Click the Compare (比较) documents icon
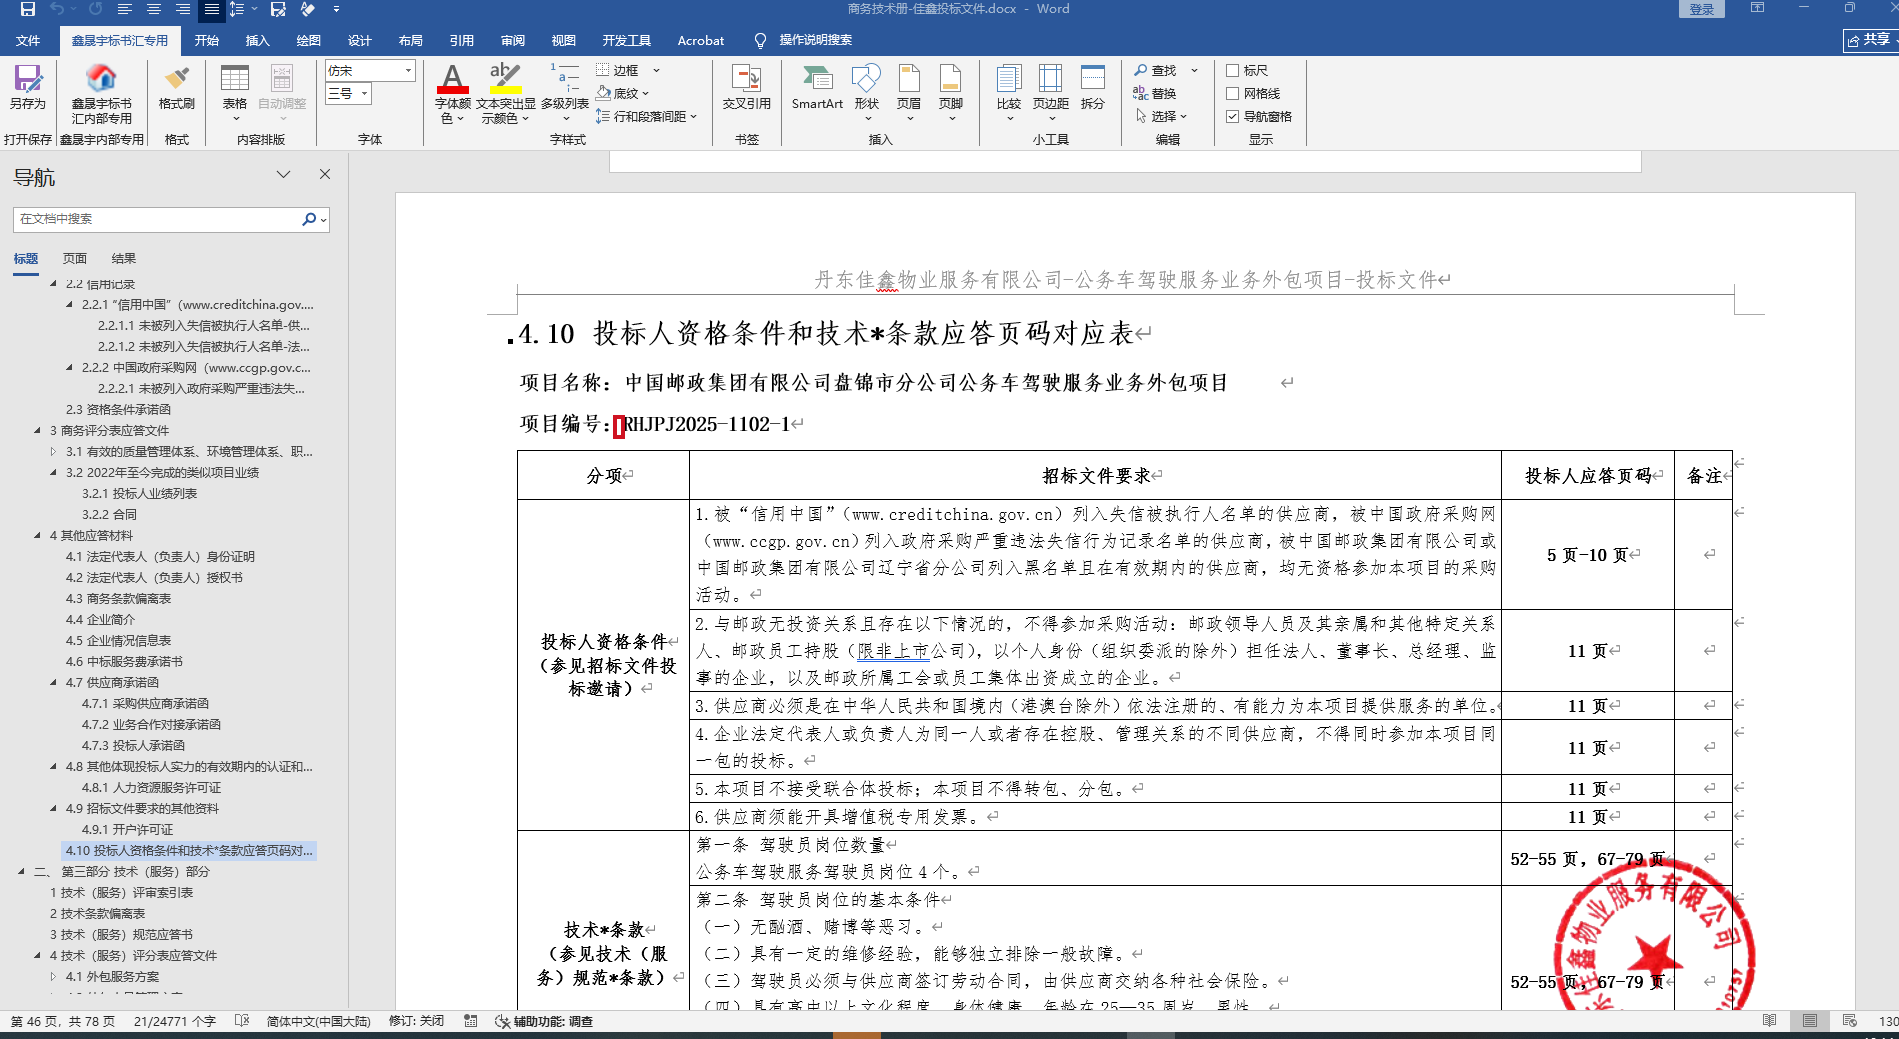Screen dimensions: 1899x1039 1008,80
